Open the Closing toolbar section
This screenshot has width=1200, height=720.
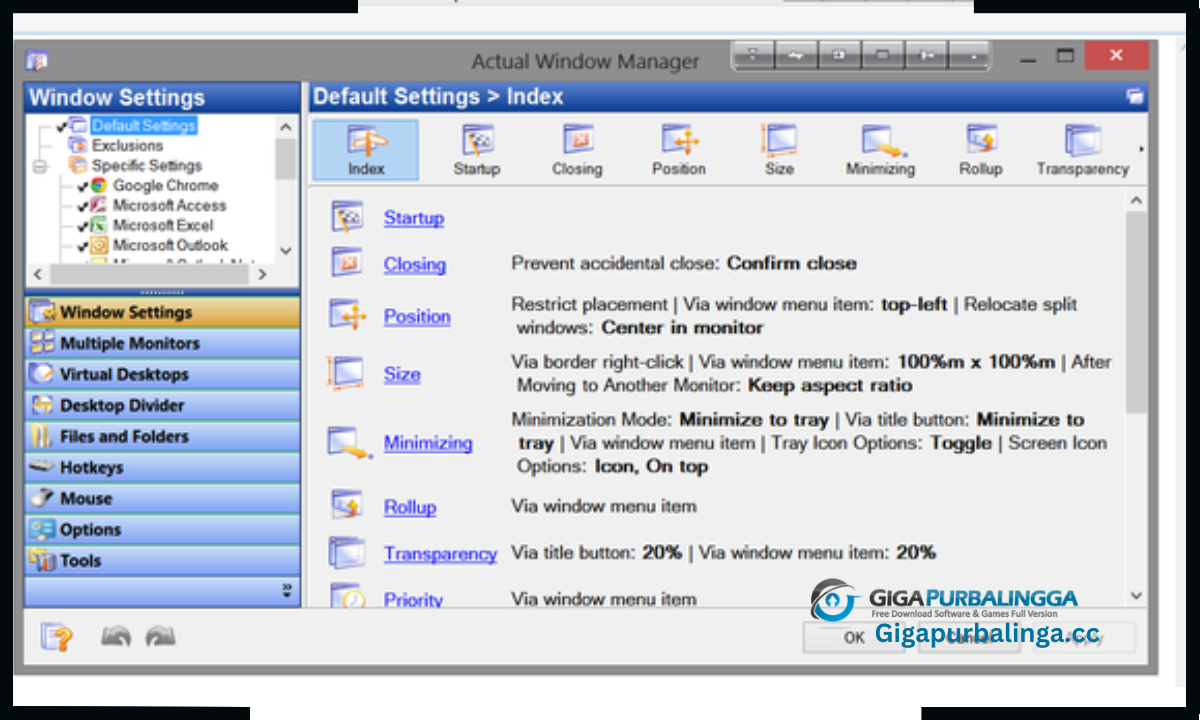tap(577, 150)
